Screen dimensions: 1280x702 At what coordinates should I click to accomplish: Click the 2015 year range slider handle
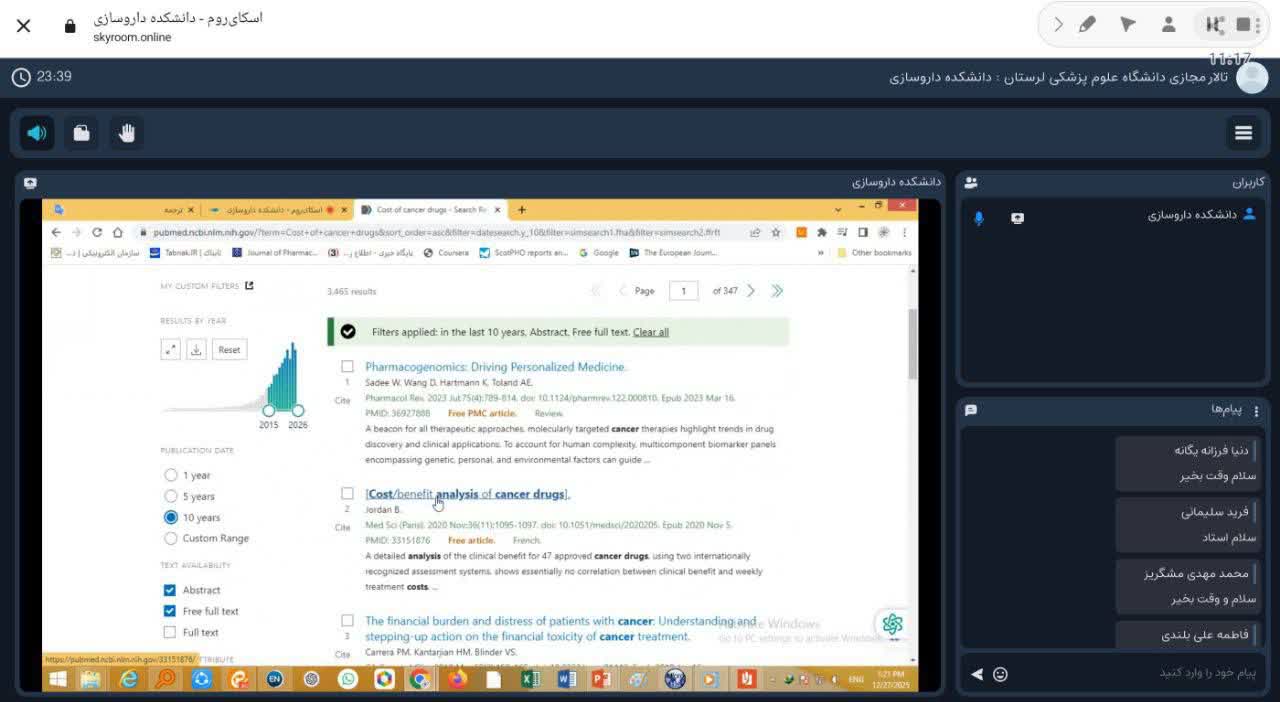(x=268, y=410)
